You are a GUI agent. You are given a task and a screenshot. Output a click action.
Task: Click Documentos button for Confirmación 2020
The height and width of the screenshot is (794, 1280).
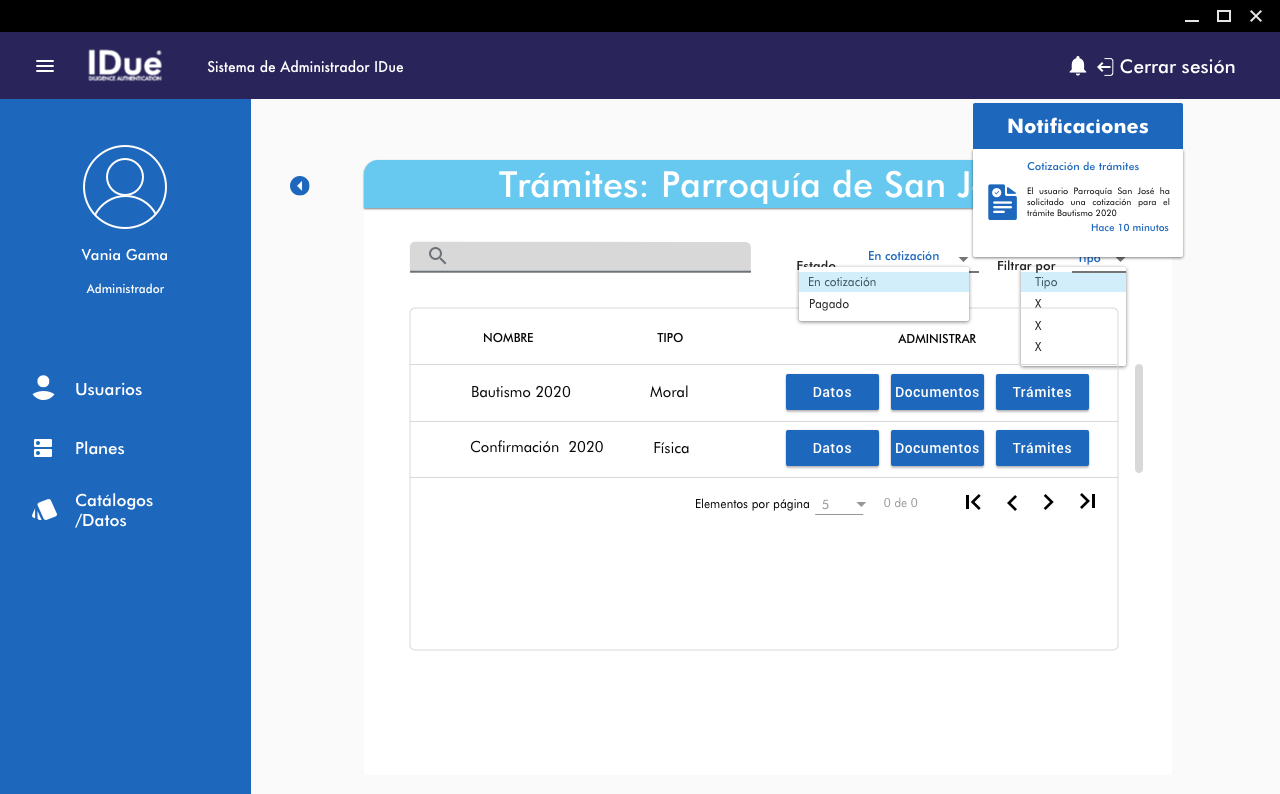click(937, 448)
